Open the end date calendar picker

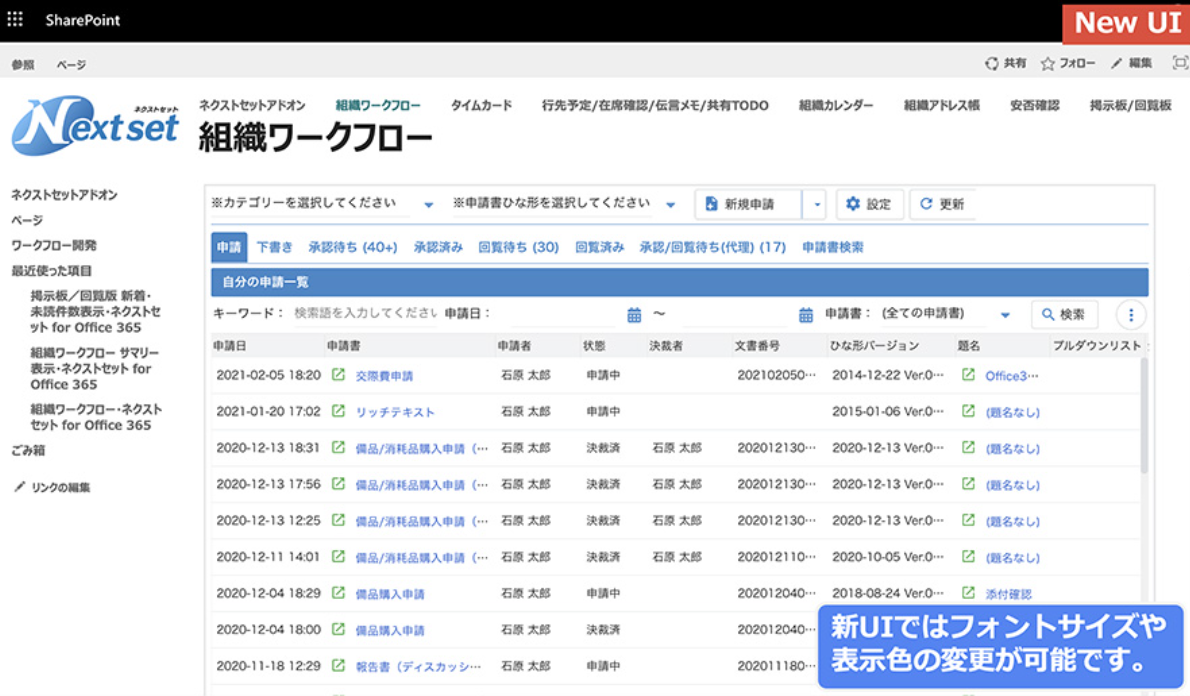806,315
